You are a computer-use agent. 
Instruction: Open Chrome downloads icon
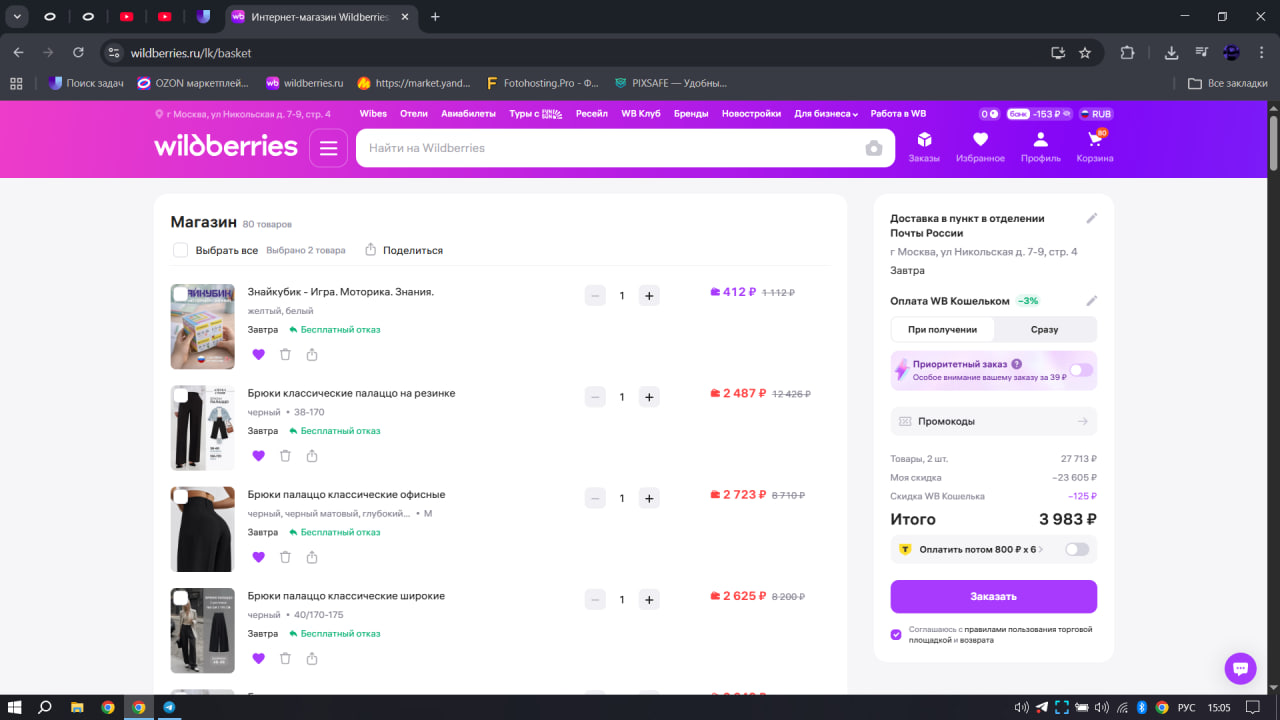[x=1172, y=53]
